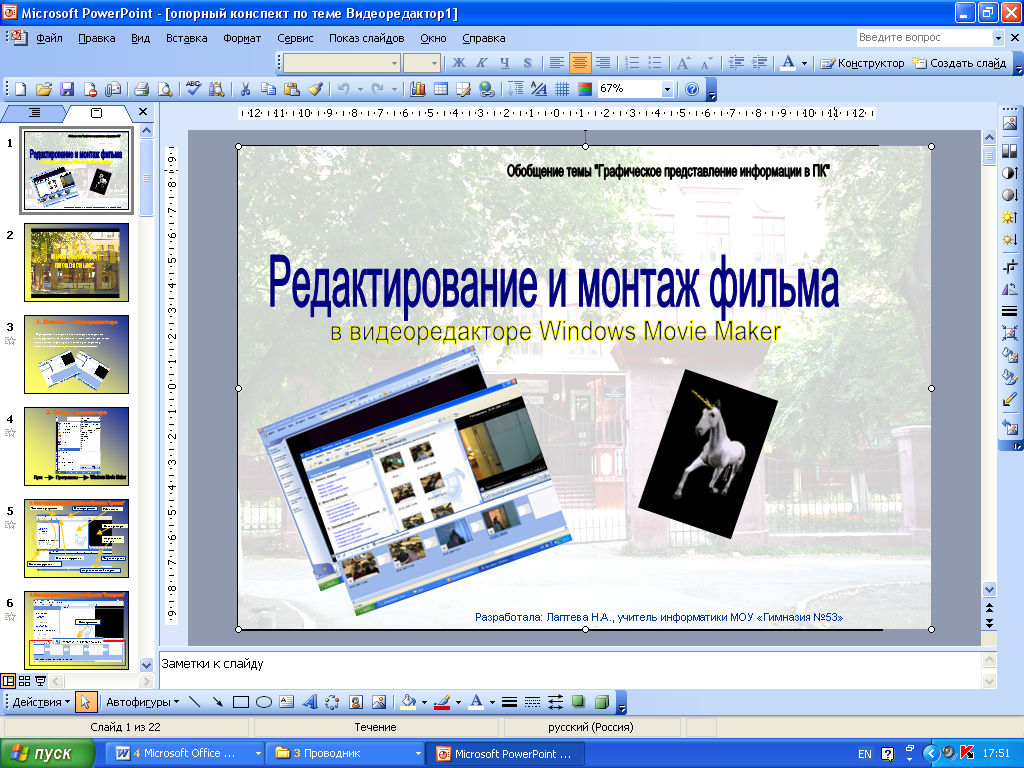Image resolution: width=1024 pixels, height=768 pixels.
Task: Select the Format Painter brush
Action: tap(315, 89)
